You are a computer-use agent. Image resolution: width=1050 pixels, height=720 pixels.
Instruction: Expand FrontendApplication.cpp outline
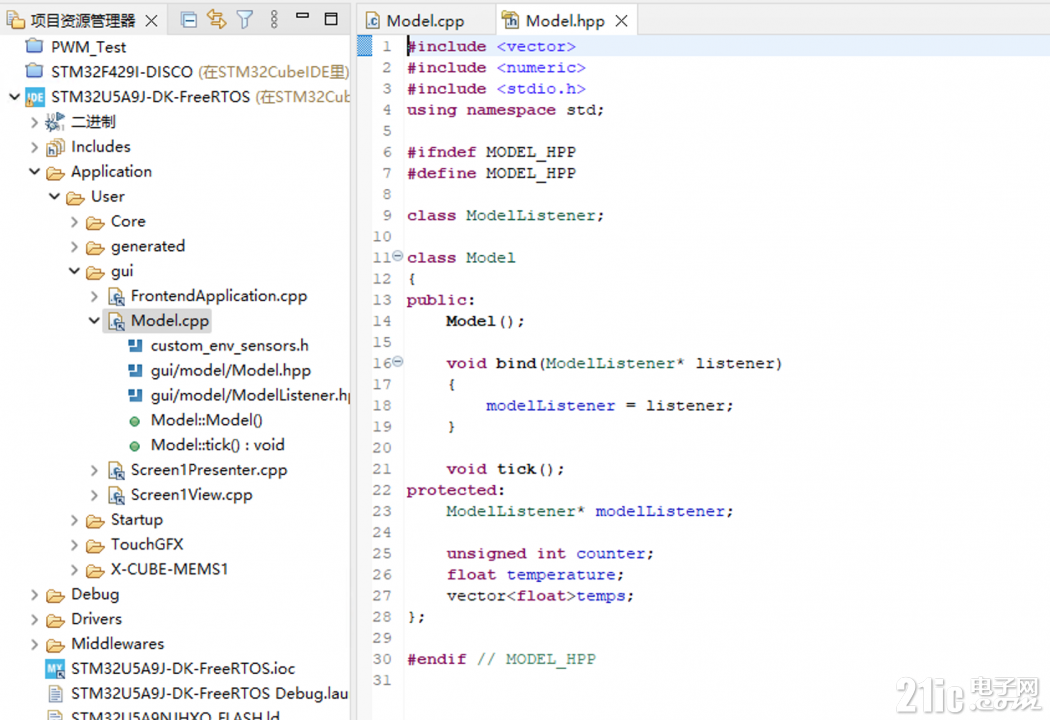pos(94,295)
